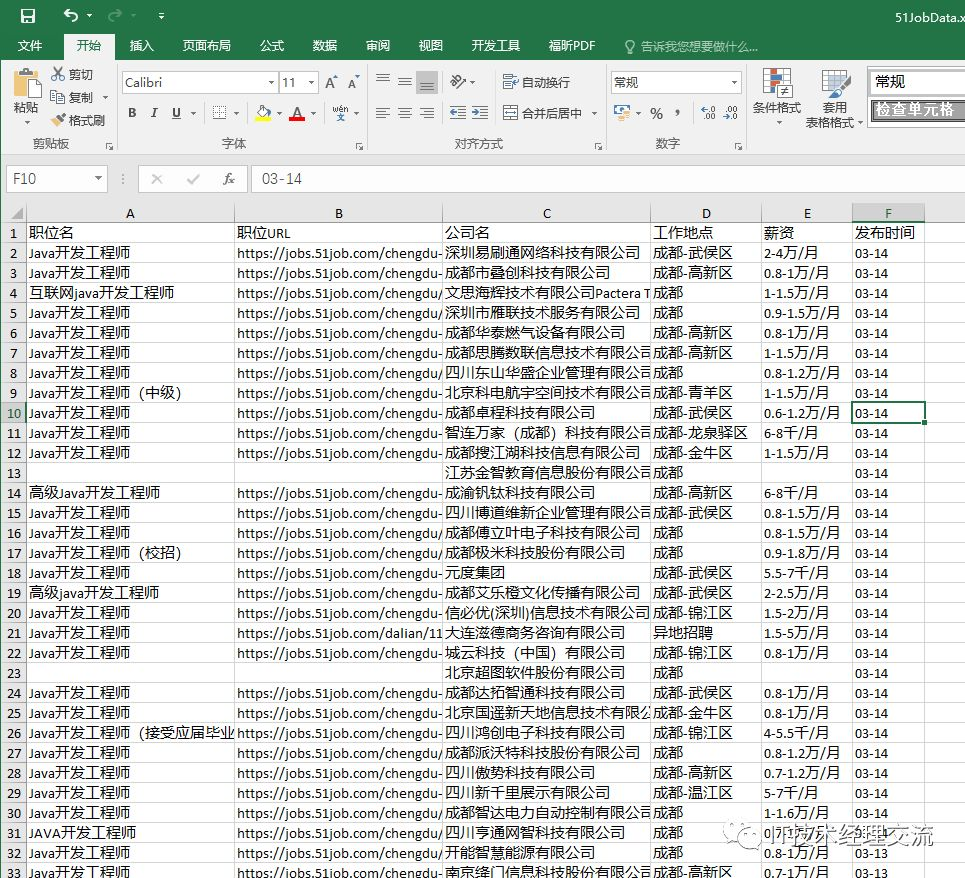Expand underline style dropdown arrow
965x878 pixels.
point(193,113)
